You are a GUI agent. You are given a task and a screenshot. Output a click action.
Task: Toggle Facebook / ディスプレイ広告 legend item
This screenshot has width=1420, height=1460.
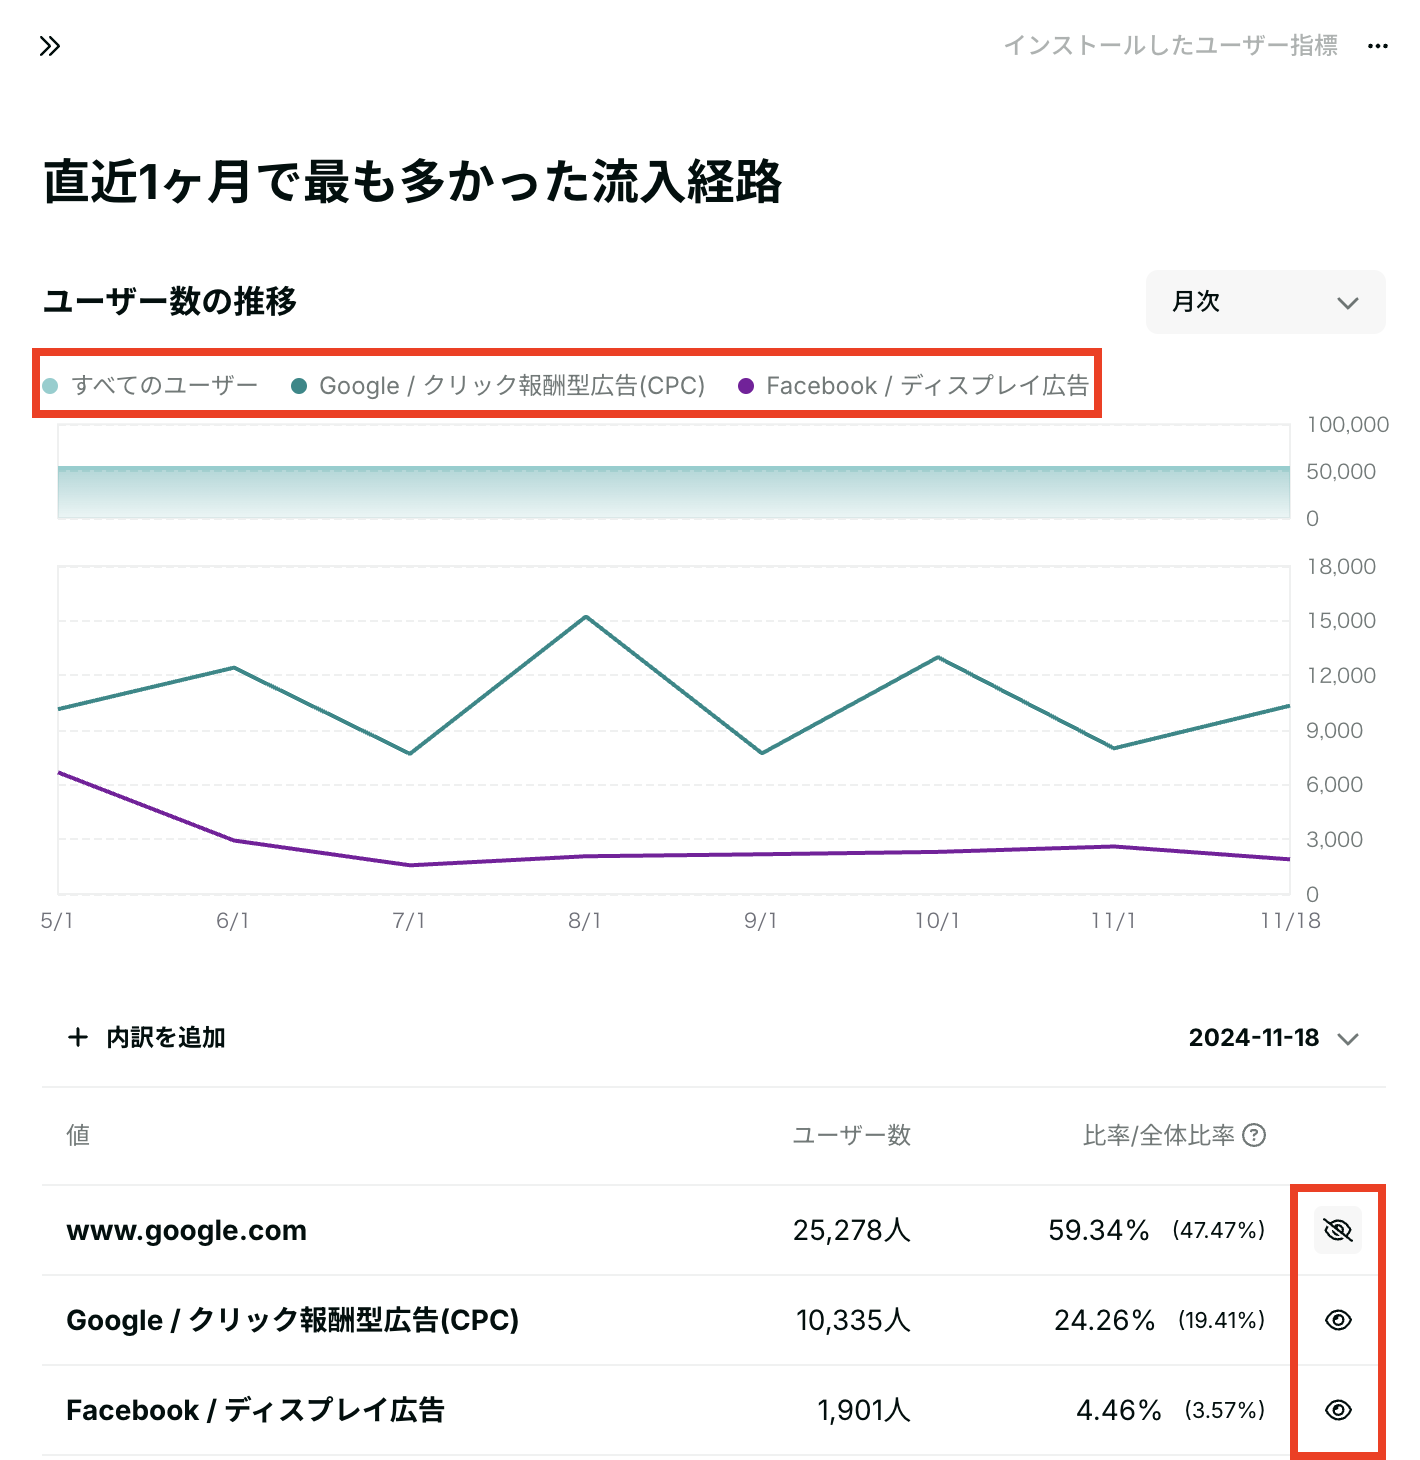[x=913, y=385]
